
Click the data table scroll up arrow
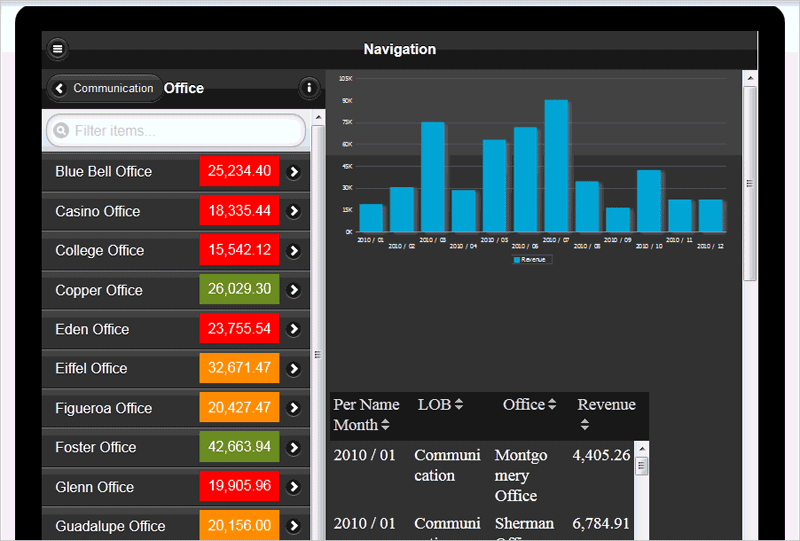(642, 449)
